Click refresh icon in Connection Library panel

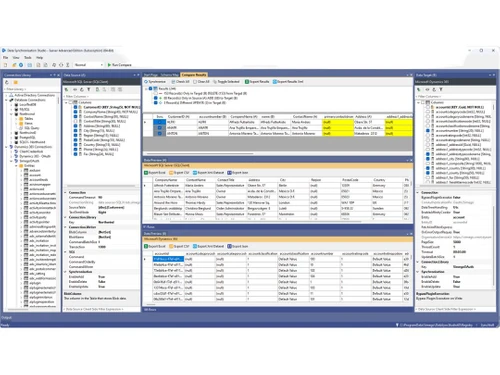tap(7, 82)
